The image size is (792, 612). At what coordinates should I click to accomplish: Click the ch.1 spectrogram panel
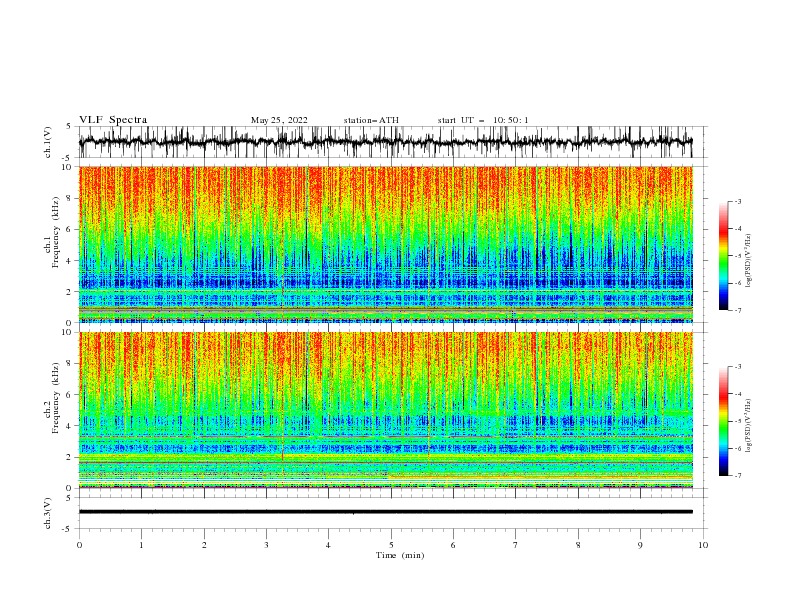click(386, 244)
